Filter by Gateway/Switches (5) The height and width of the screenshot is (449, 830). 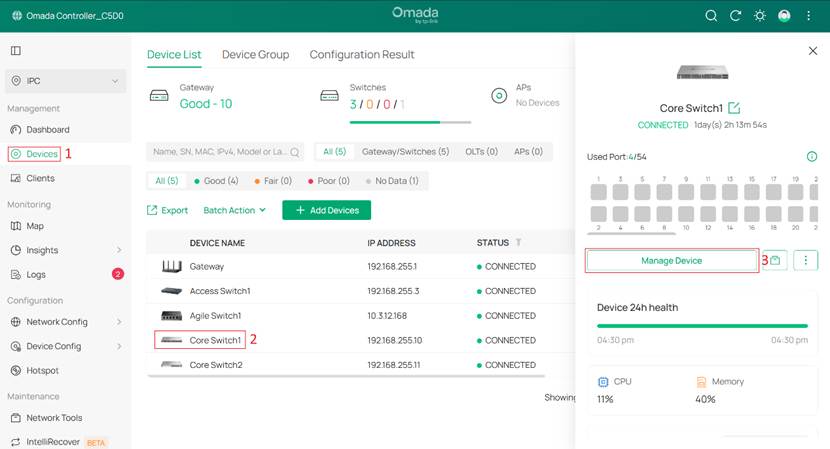(x=405, y=151)
